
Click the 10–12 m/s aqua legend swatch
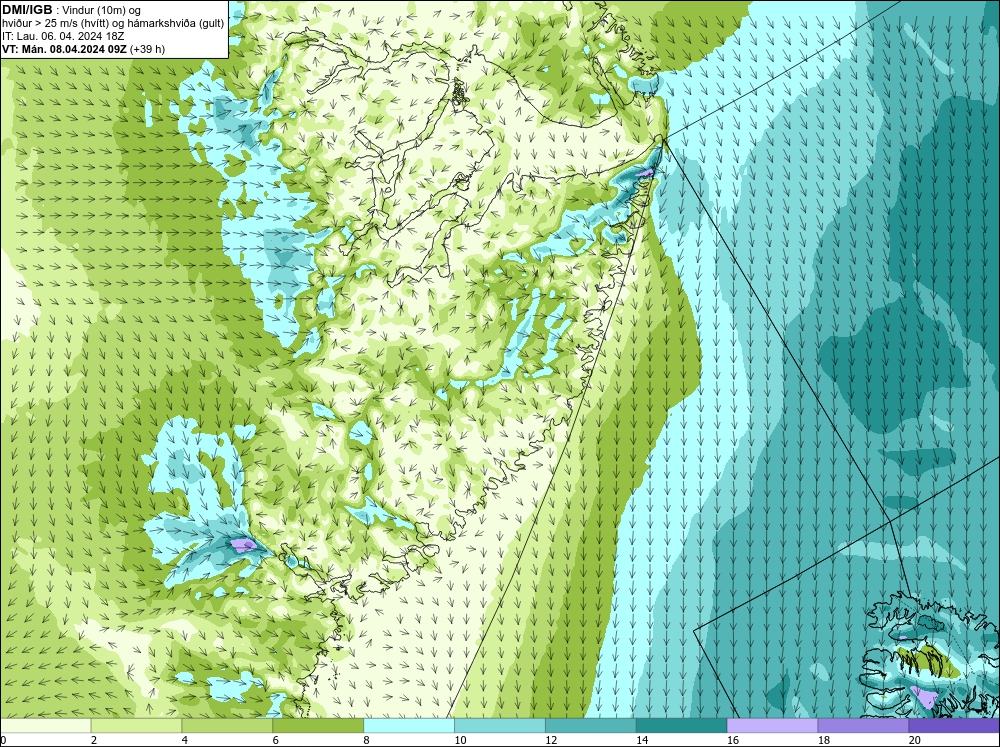pos(500,726)
